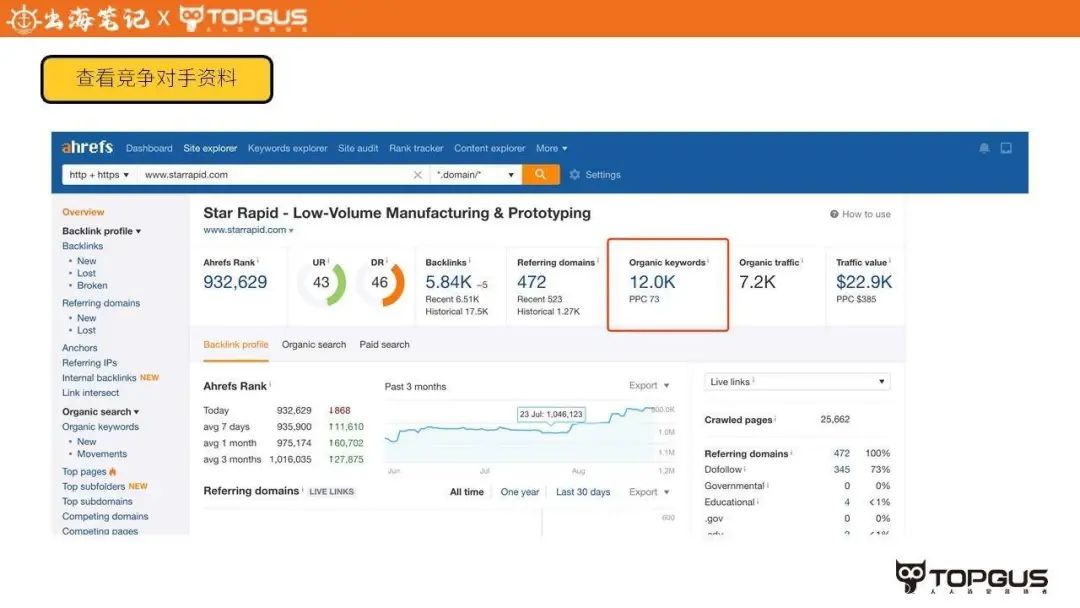Viewport: 1080px width, 608px height.
Task: Click Historical 17.5K under Backlinks
Action: coord(457,312)
